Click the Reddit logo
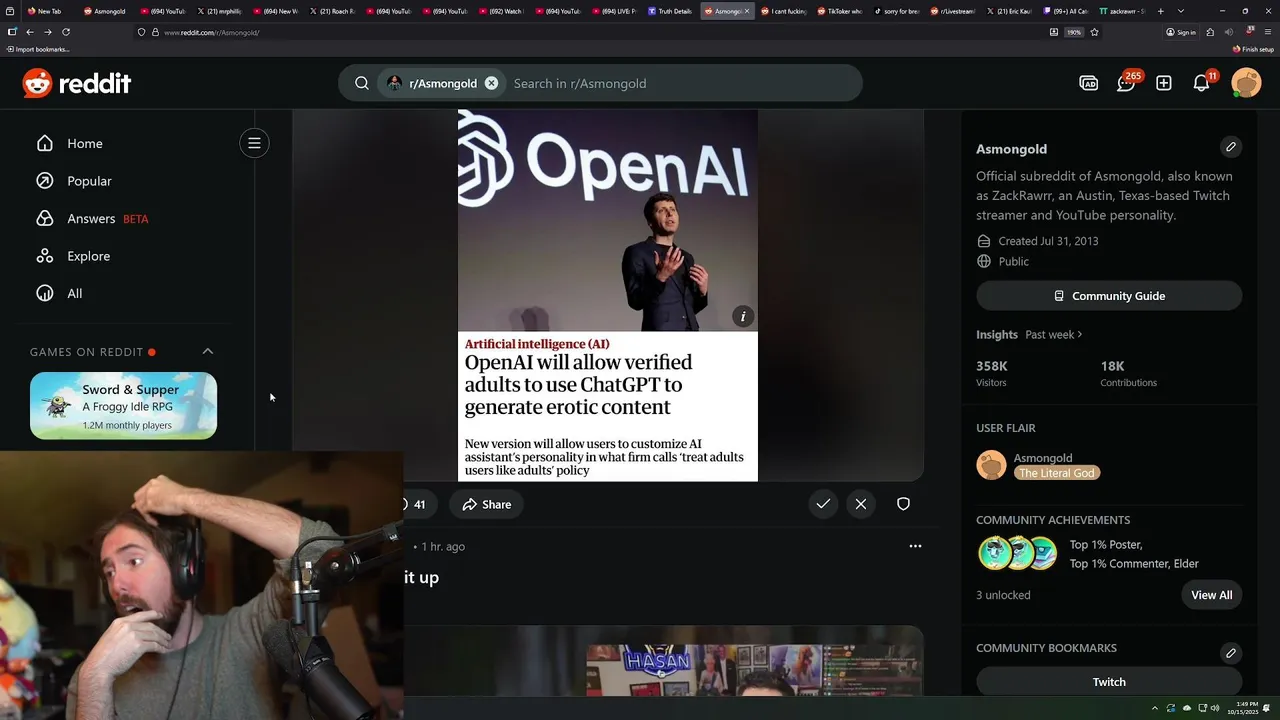 pyautogui.click(x=77, y=83)
